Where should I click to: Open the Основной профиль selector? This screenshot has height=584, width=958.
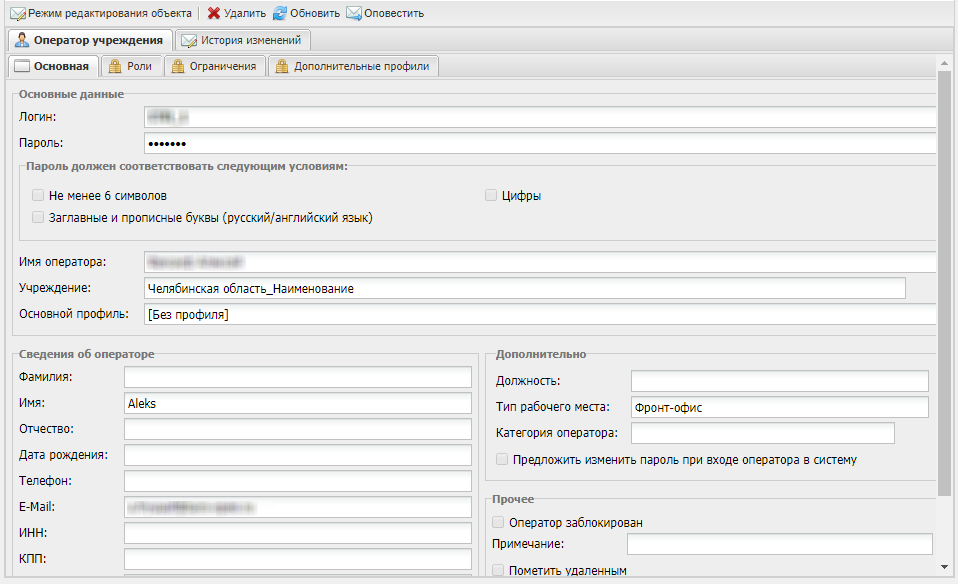tap(539, 315)
